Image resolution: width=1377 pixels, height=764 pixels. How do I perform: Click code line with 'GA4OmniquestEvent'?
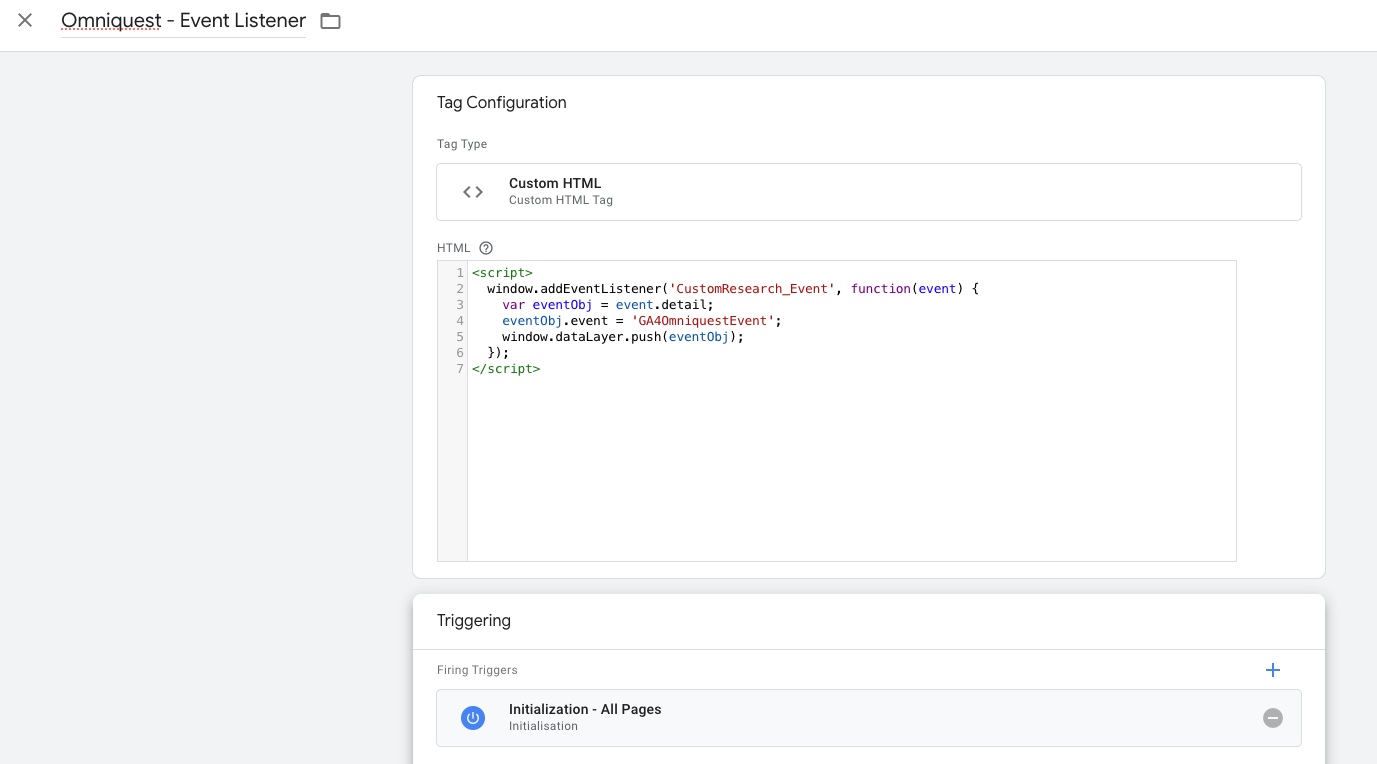(x=641, y=321)
